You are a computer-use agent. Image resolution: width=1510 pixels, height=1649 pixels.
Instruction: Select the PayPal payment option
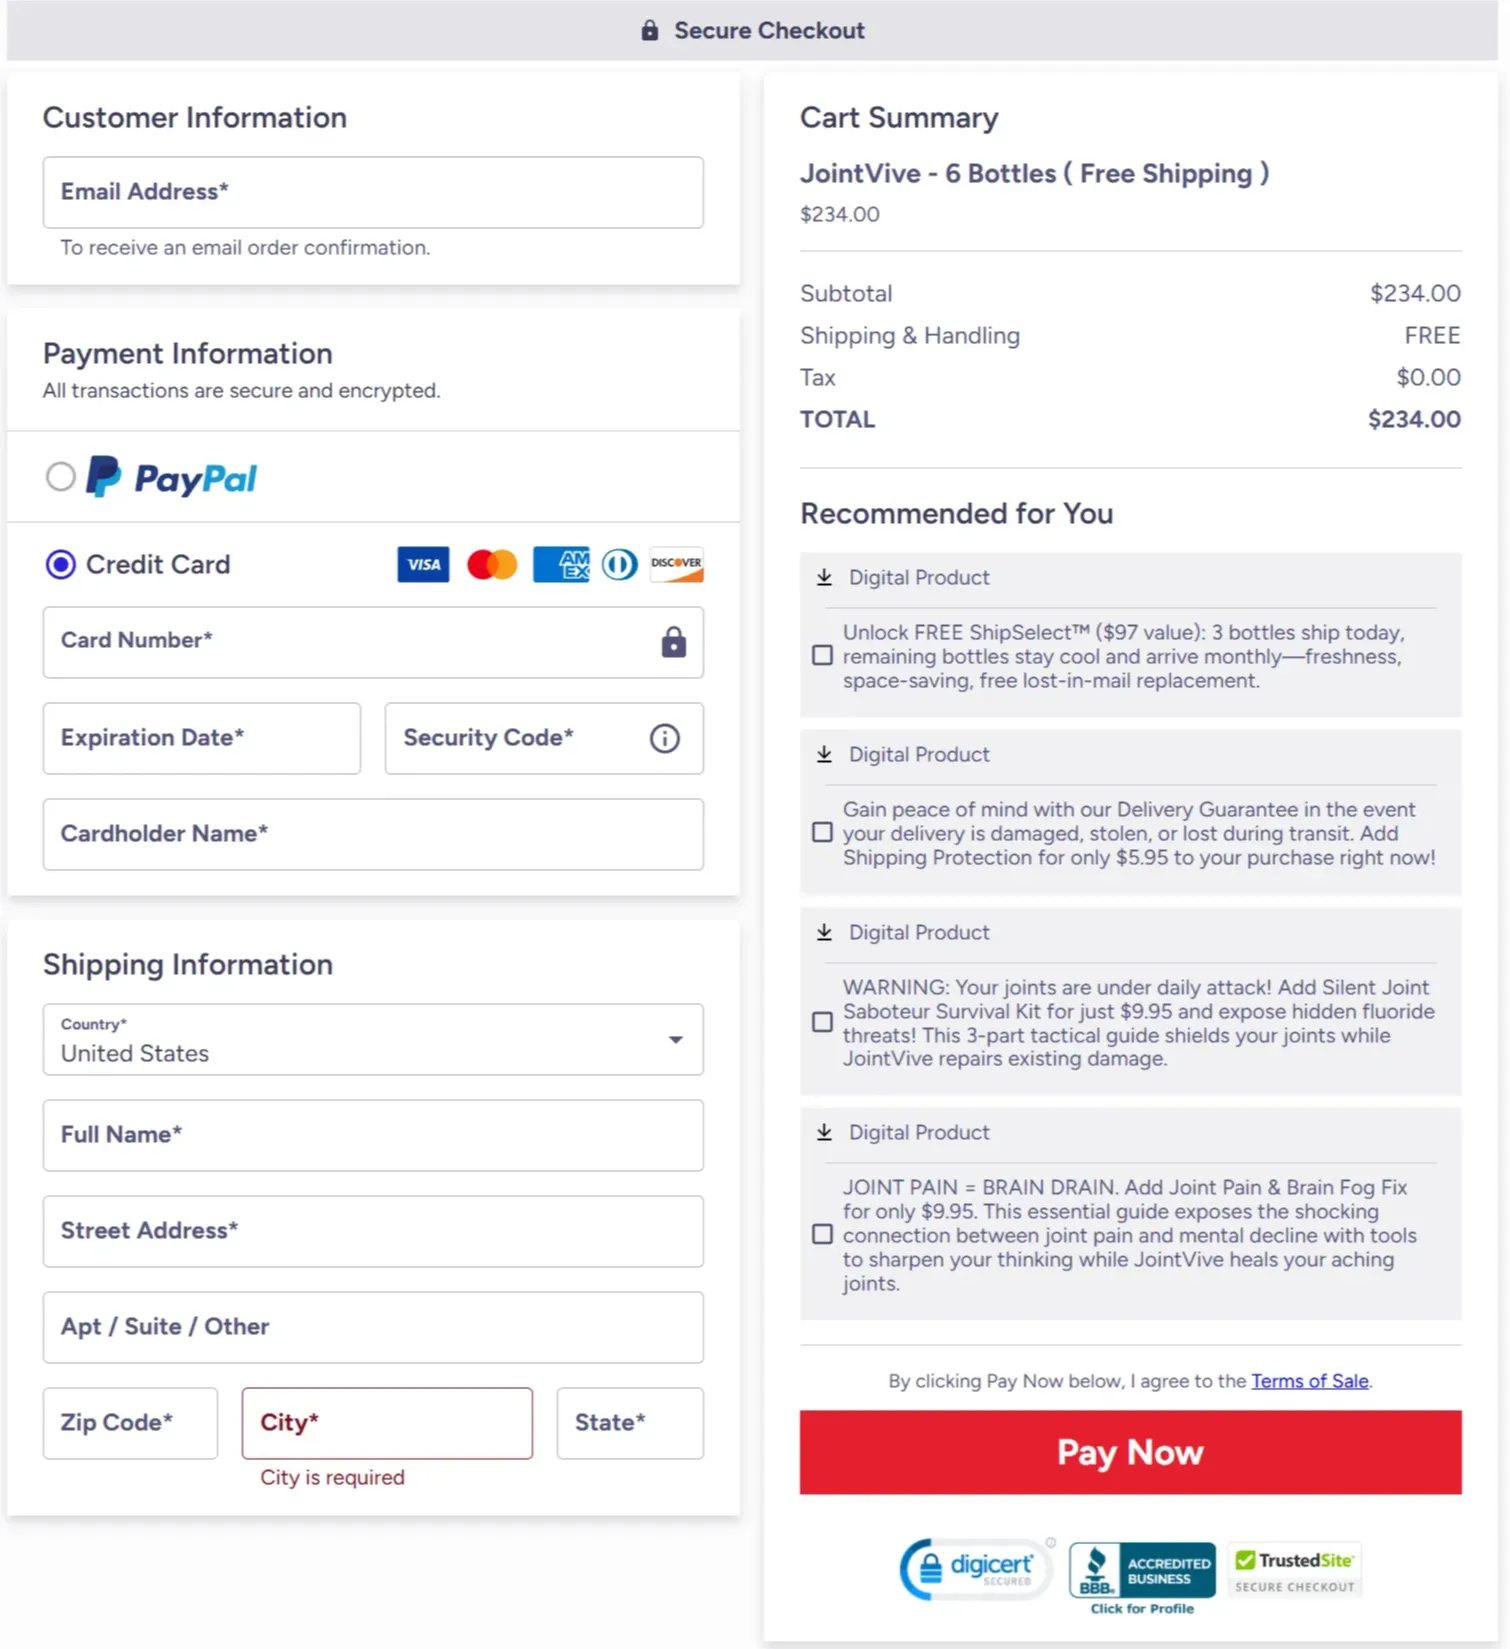tap(61, 477)
